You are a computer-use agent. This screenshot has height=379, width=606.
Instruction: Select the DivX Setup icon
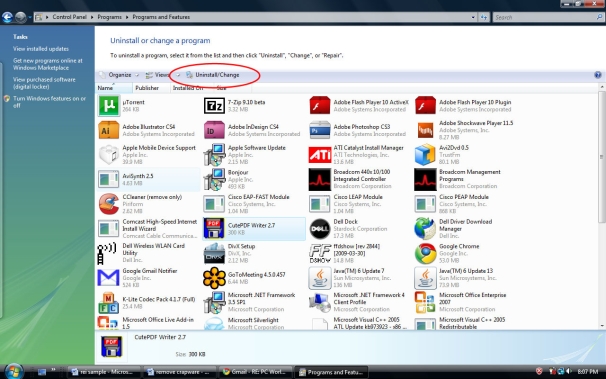(214, 253)
